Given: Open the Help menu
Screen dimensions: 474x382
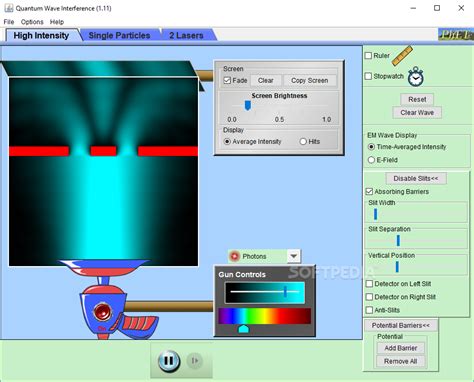Looking at the screenshot, I should click(x=57, y=22).
